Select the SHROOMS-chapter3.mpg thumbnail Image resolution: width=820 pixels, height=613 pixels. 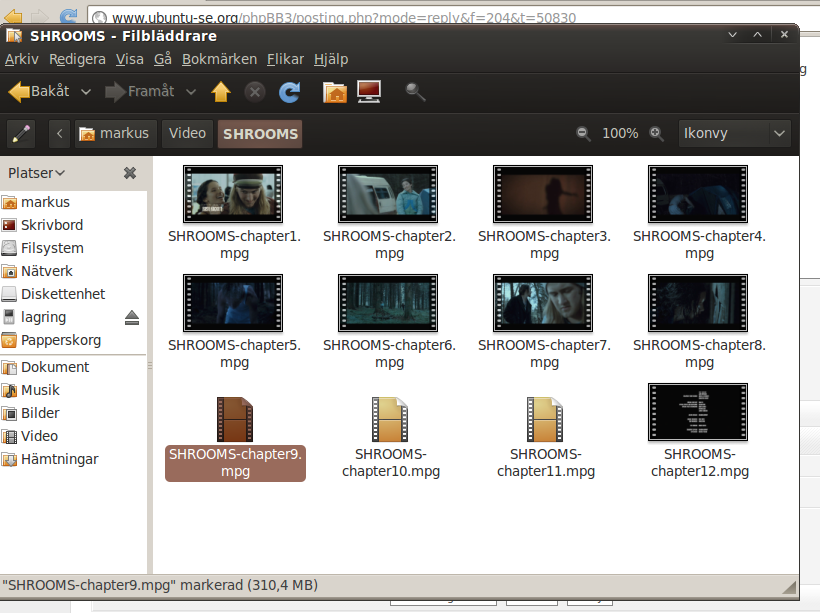coord(543,194)
